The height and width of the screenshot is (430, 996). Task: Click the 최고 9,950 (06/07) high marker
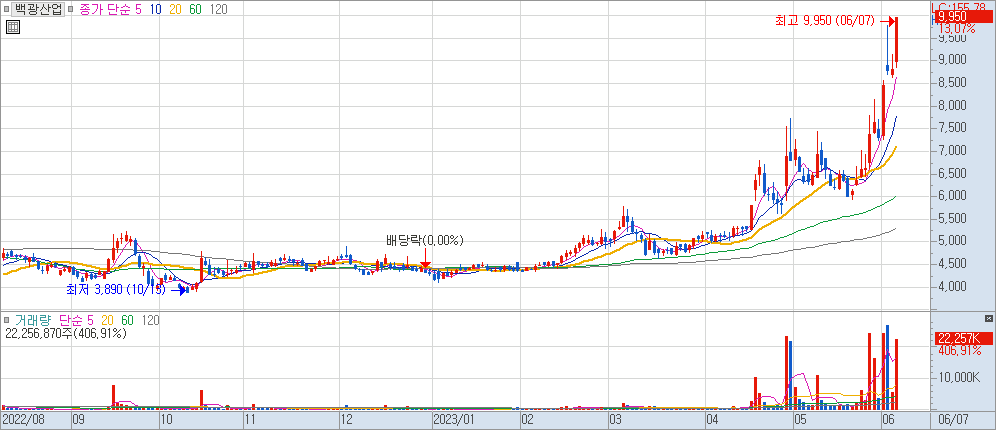[826, 22]
